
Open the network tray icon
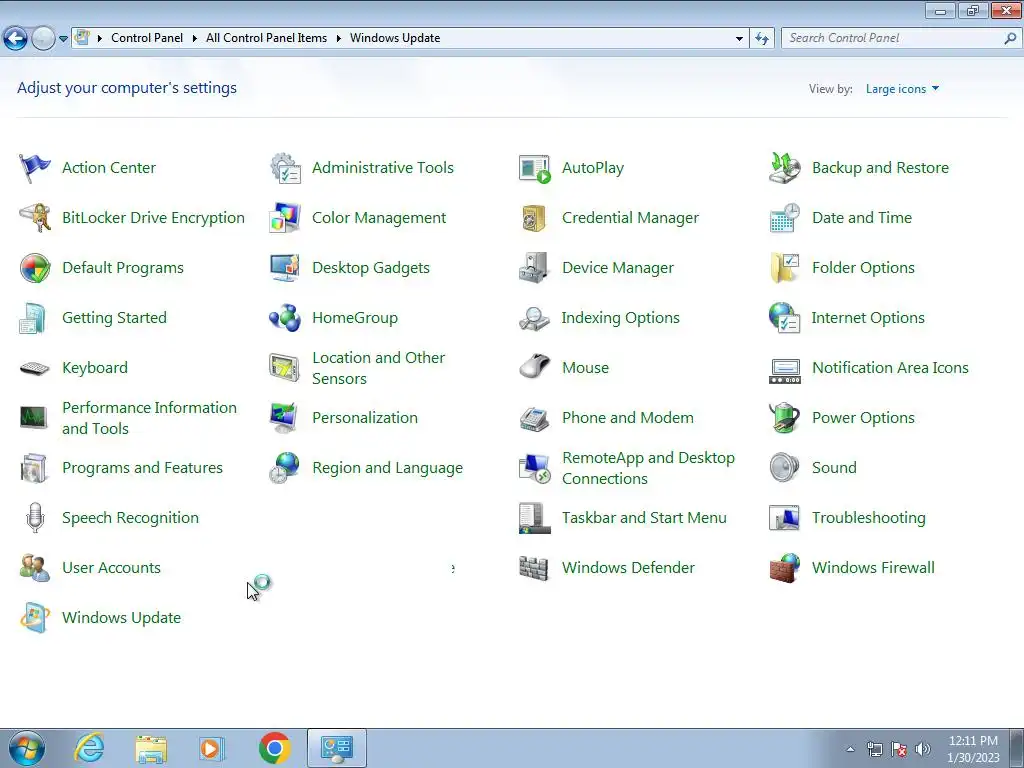(x=874, y=749)
